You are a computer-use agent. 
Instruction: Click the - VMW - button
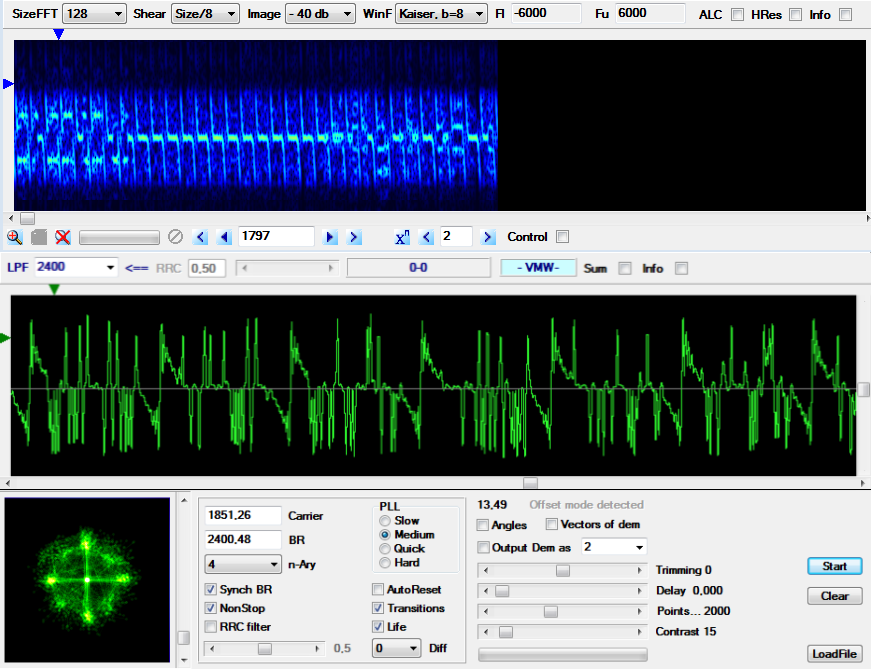pyautogui.click(x=538, y=268)
